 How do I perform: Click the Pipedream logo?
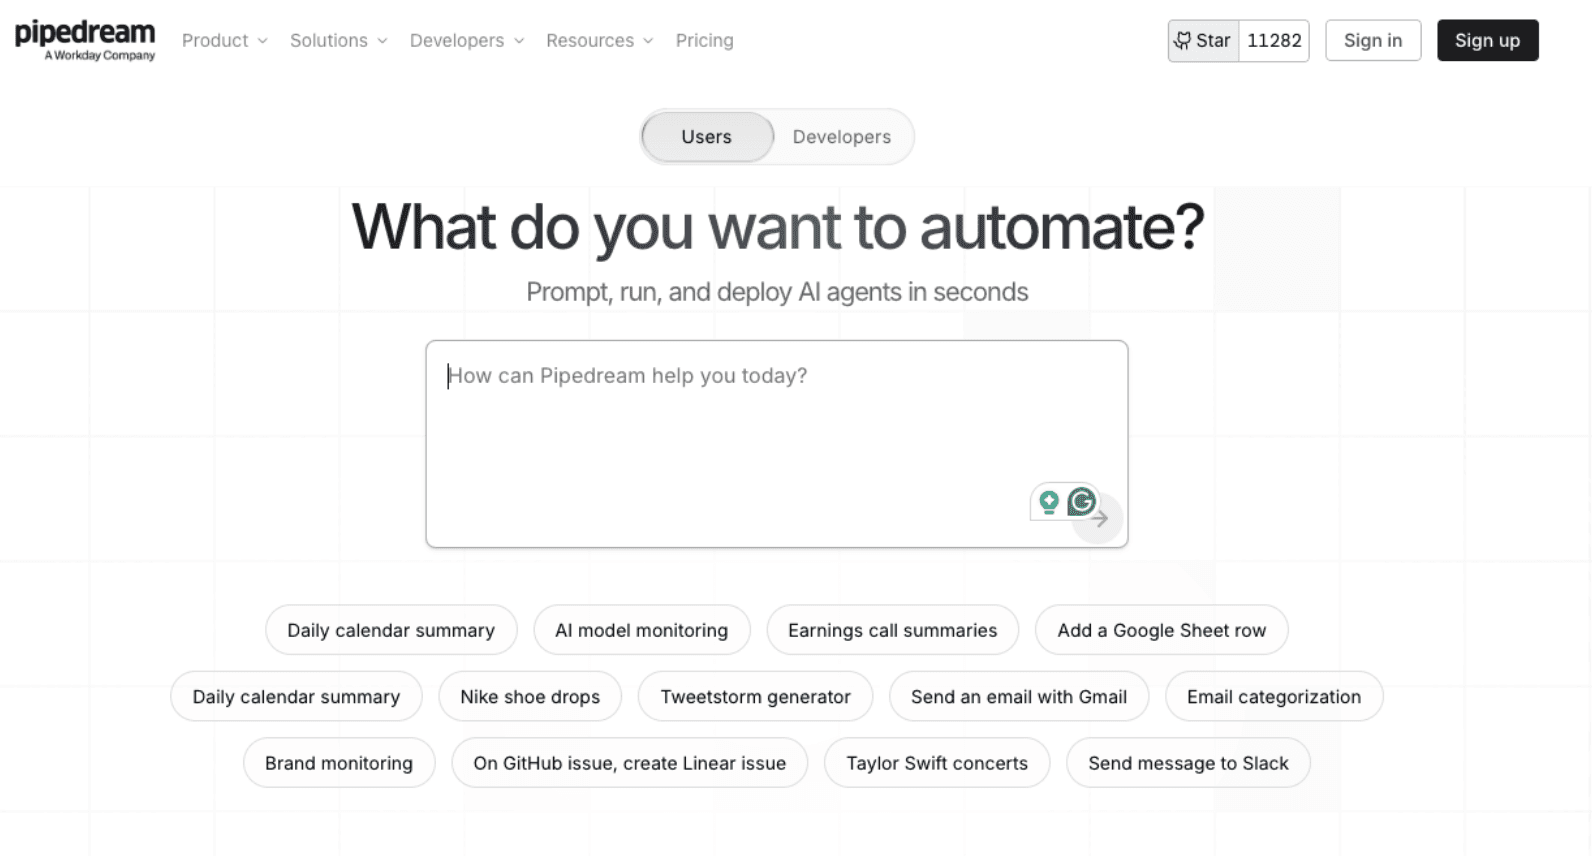click(85, 40)
